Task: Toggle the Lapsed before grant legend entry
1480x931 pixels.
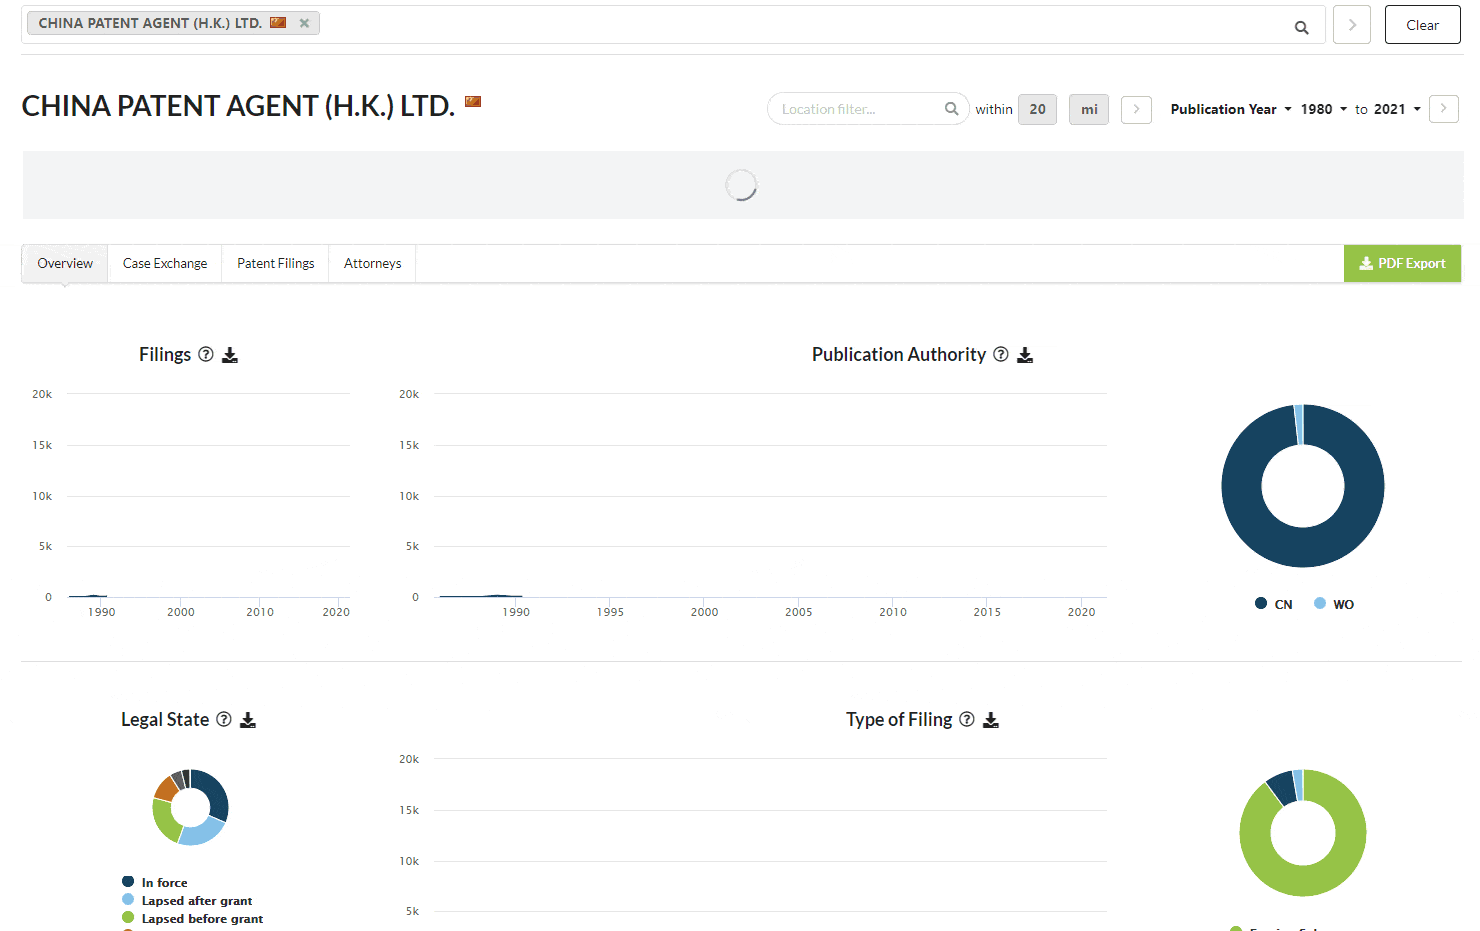Action: pyautogui.click(x=193, y=918)
